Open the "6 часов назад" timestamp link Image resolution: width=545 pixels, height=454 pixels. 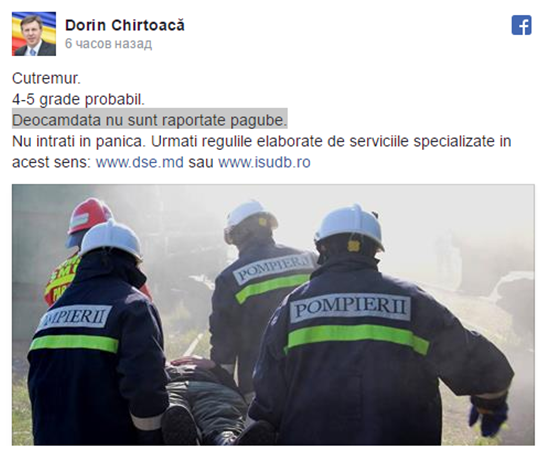pyautogui.click(x=108, y=43)
